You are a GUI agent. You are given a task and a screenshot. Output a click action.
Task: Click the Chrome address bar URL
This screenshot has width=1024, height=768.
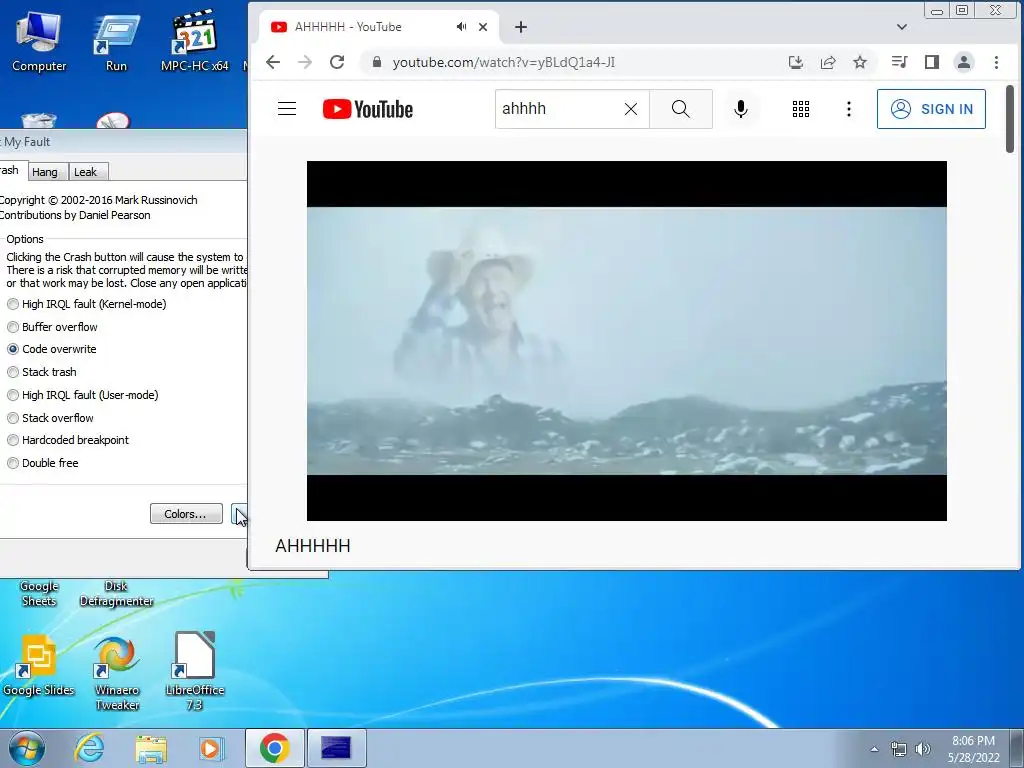click(504, 63)
